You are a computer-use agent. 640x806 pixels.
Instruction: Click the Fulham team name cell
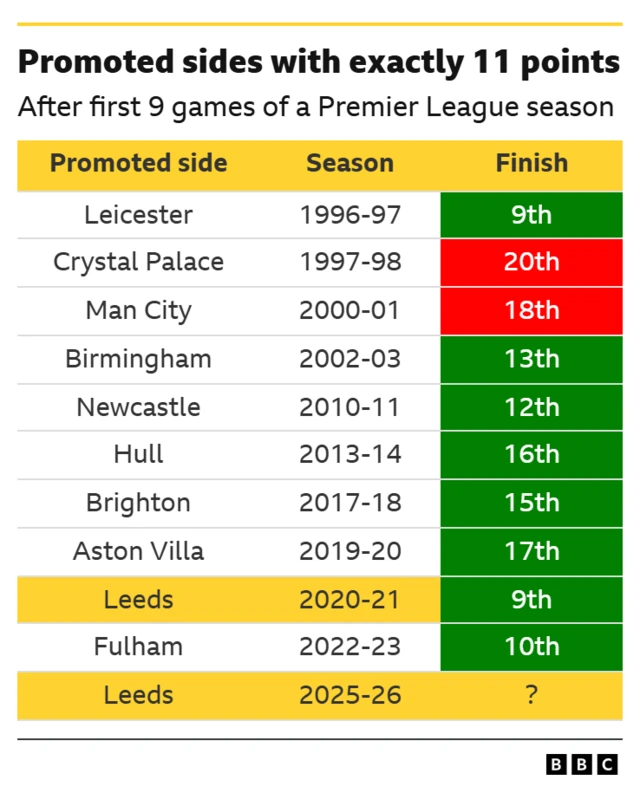coord(138,647)
